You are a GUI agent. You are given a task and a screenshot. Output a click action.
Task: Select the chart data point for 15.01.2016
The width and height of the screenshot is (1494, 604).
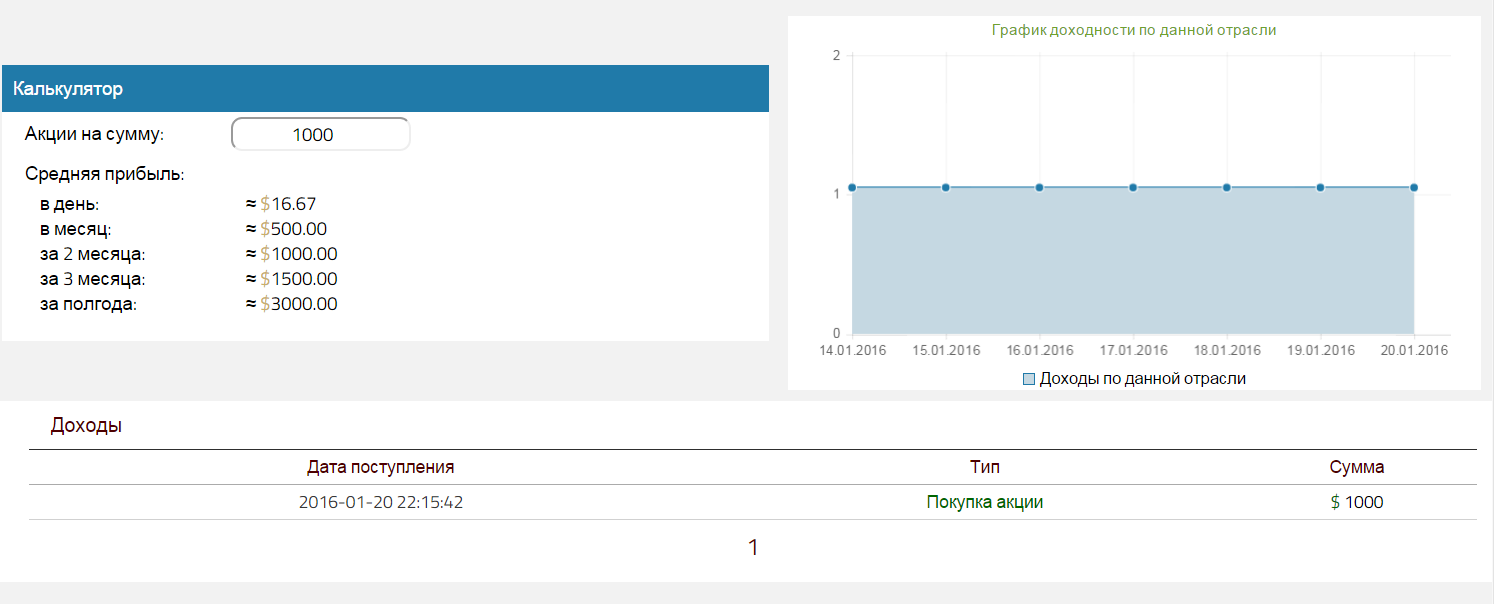pyautogui.click(x=945, y=187)
